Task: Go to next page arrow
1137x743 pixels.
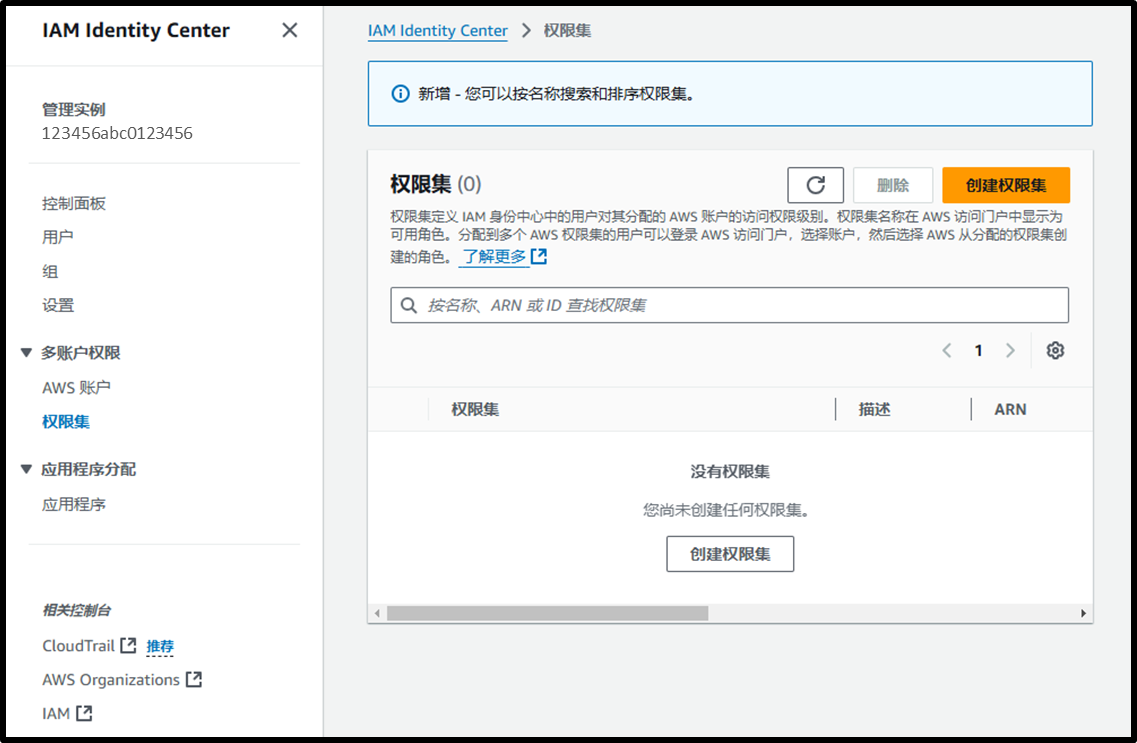Action: click(1010, 351)
